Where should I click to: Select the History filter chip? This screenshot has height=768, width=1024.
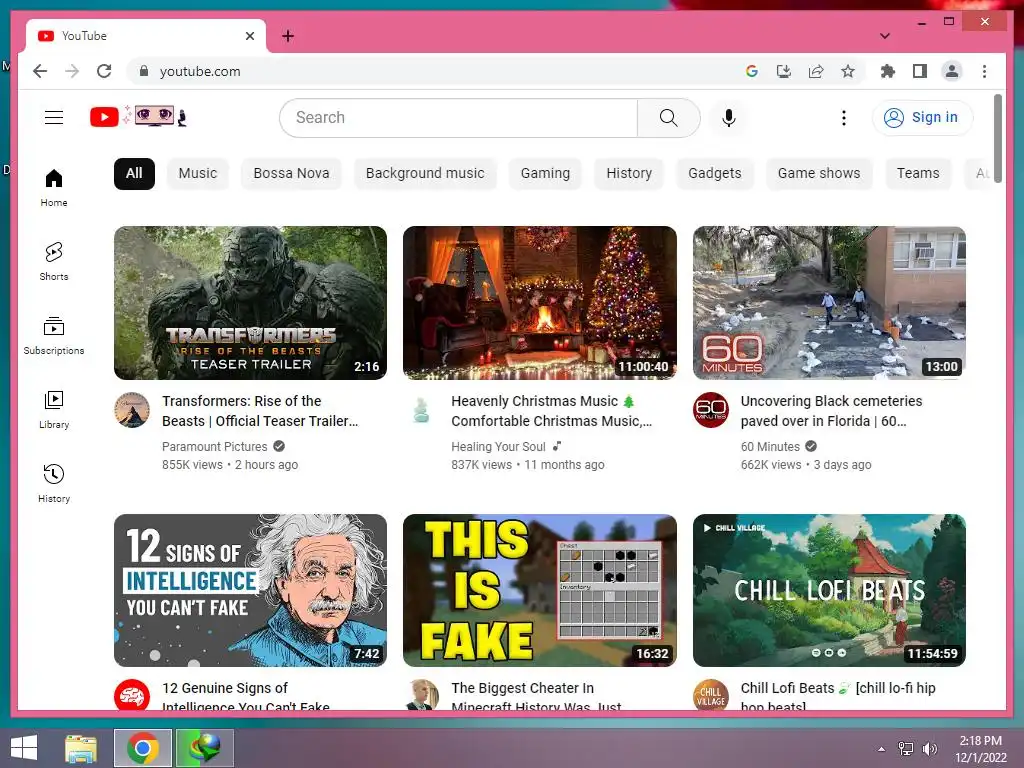pyautogui.click(x=629, y=174)
